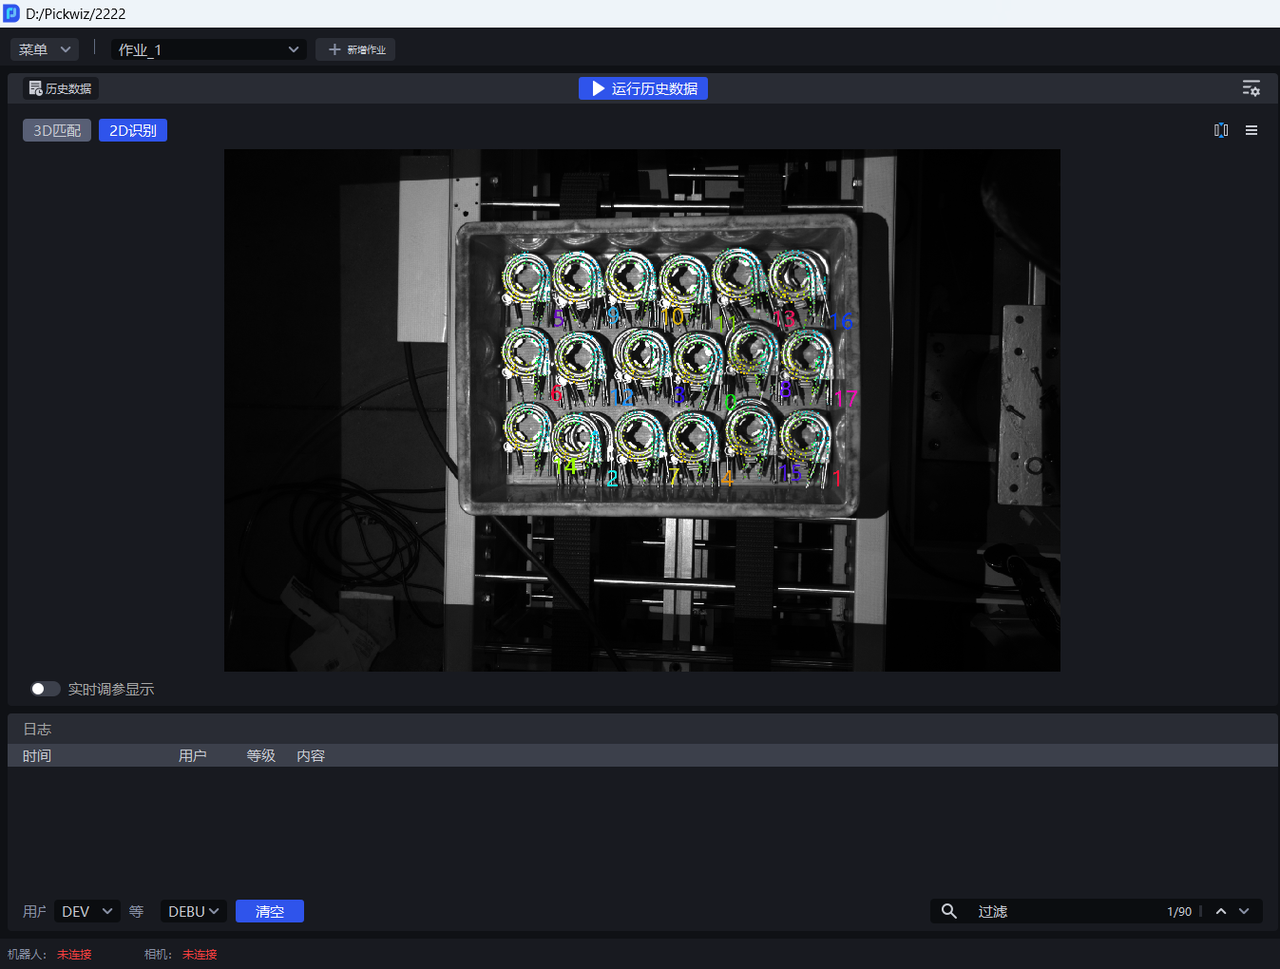Switch to the 3D匹配 tab
The height and width of the screenshot is (969, 1280).
(57, 131)
